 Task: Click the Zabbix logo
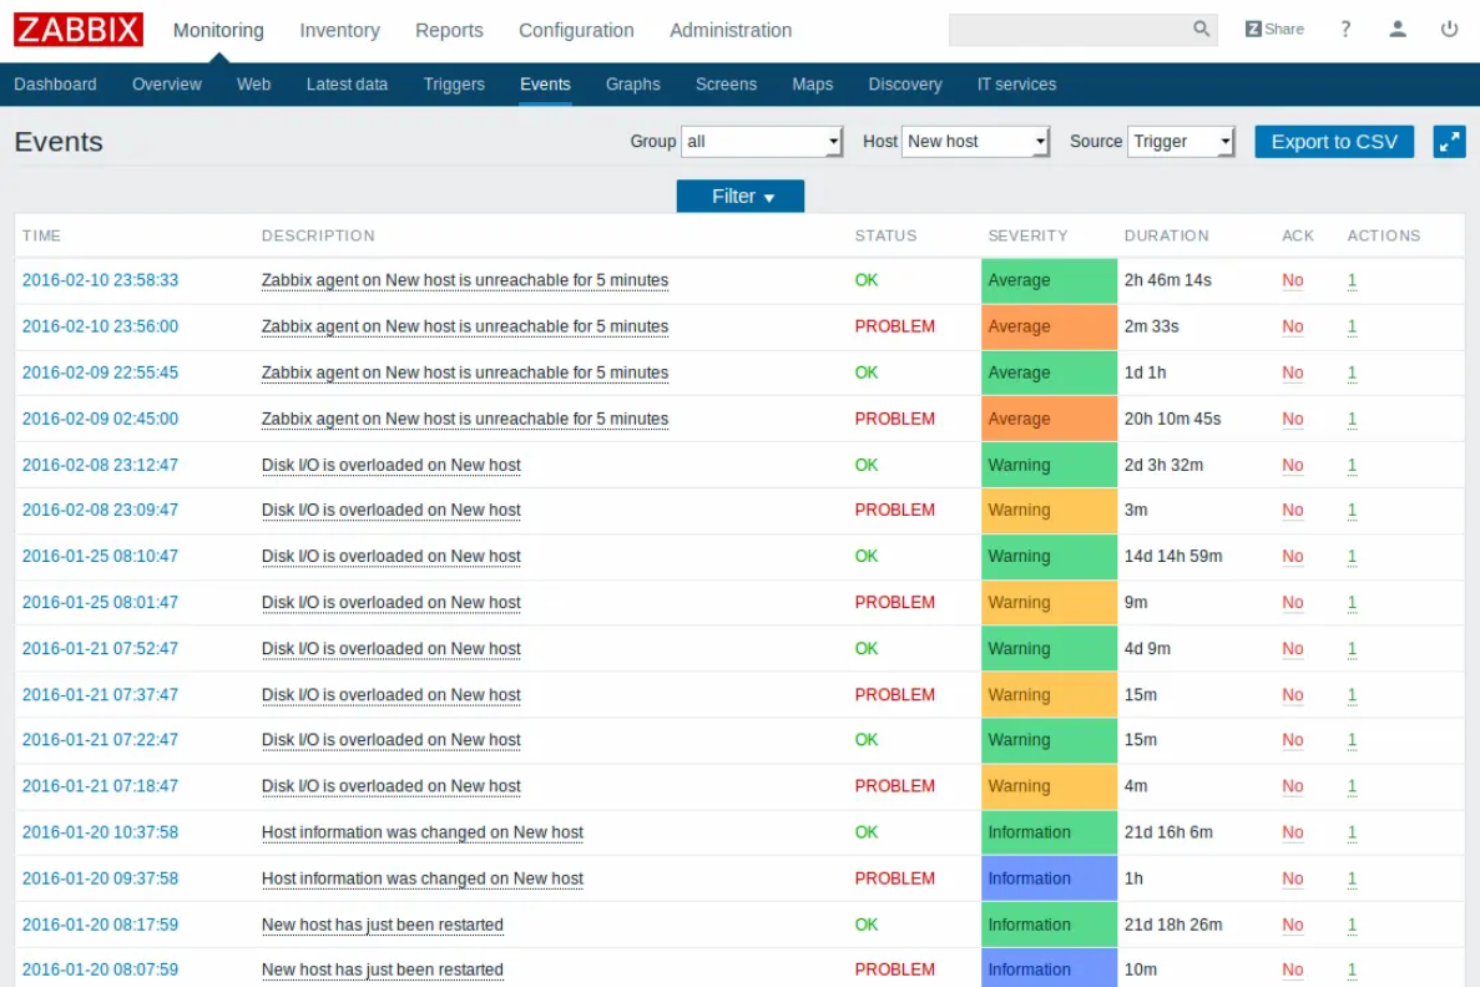(x=78, y=28)
